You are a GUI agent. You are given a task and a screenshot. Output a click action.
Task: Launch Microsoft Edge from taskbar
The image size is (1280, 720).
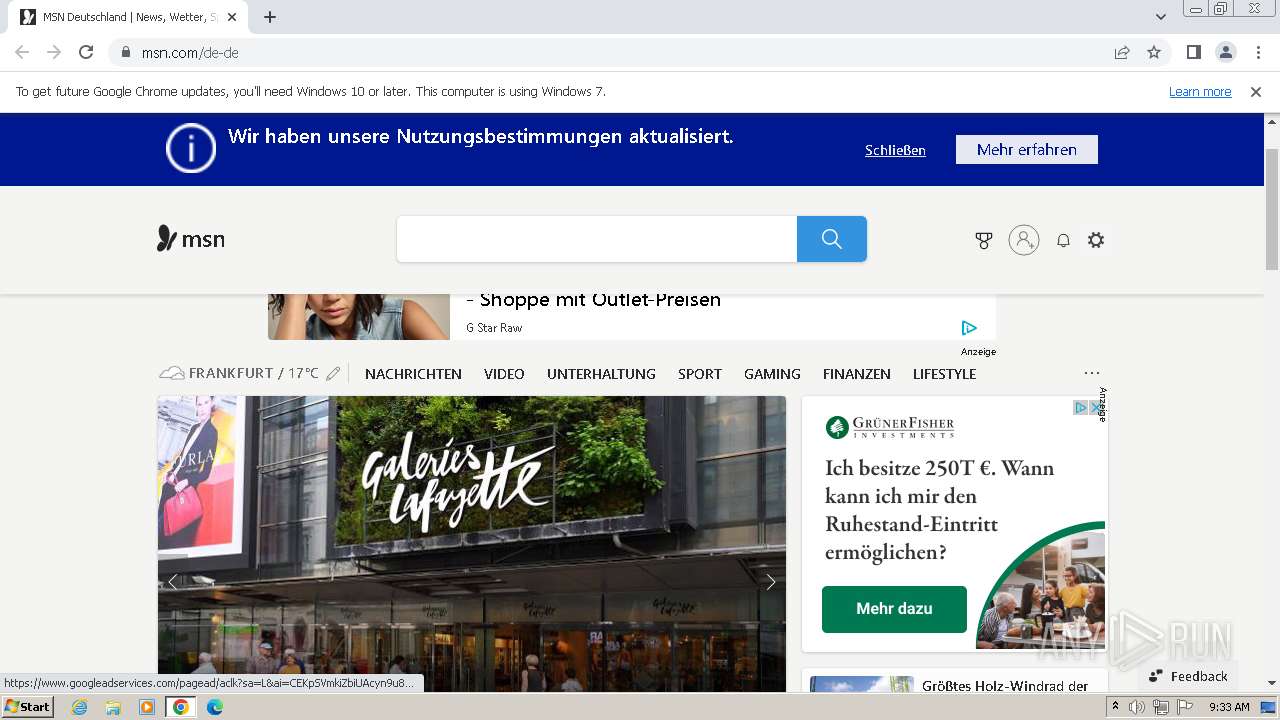215,707
